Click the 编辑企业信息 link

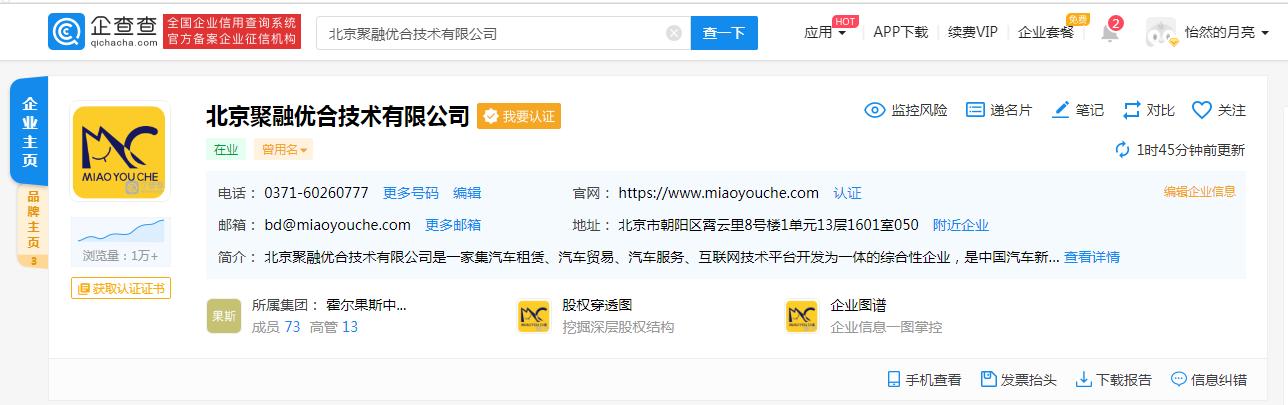coord(1199,192)
